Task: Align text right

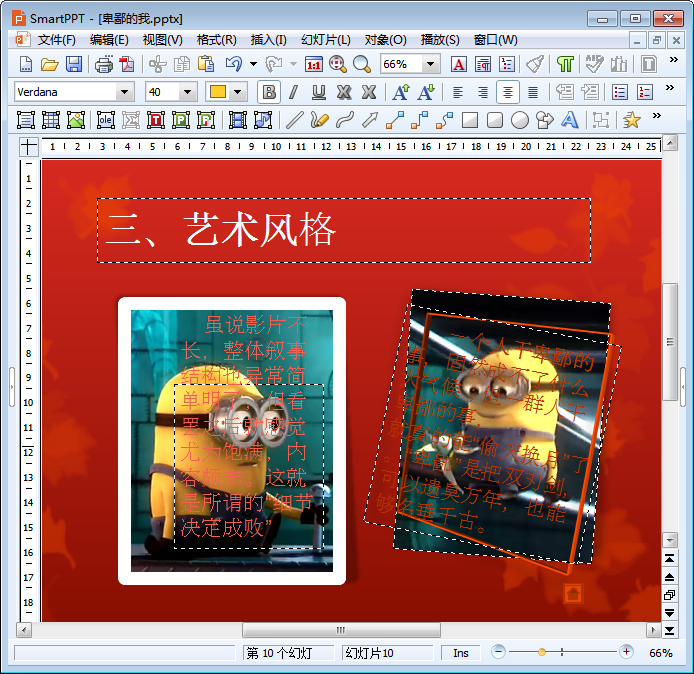Action: [482, 92]
